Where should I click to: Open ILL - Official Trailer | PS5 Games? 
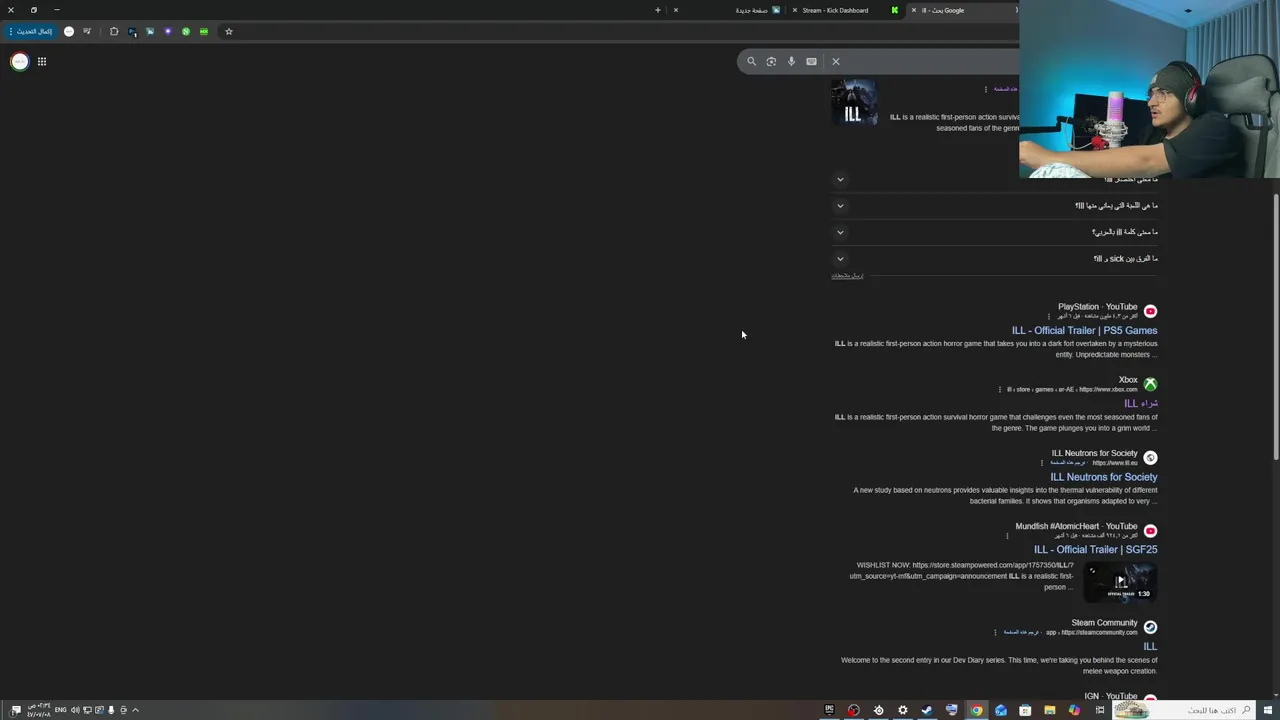point(1084,330)
